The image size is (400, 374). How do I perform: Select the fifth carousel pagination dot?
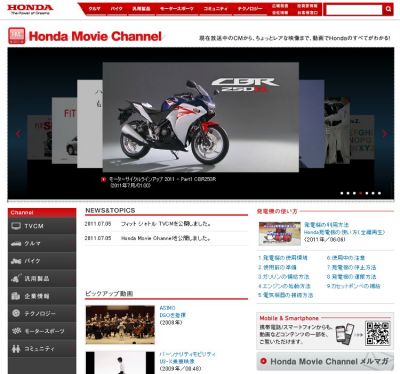tap(367, 193)
